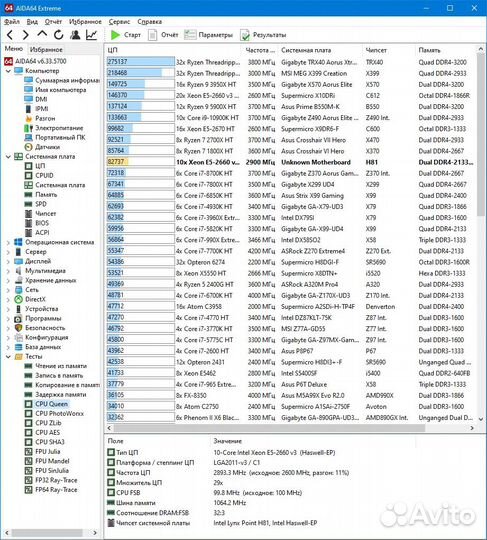Screen dimensions: 487x540
Task: Click the results horizontal scrollbar
Action: point(269,428)
